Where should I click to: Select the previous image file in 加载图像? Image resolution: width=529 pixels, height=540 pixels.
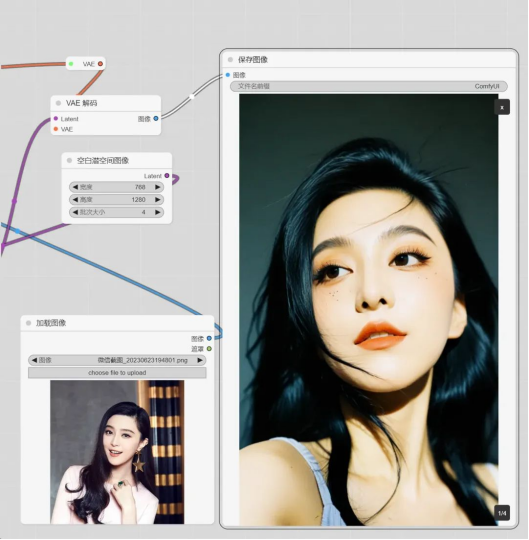(x=34, y=360)
